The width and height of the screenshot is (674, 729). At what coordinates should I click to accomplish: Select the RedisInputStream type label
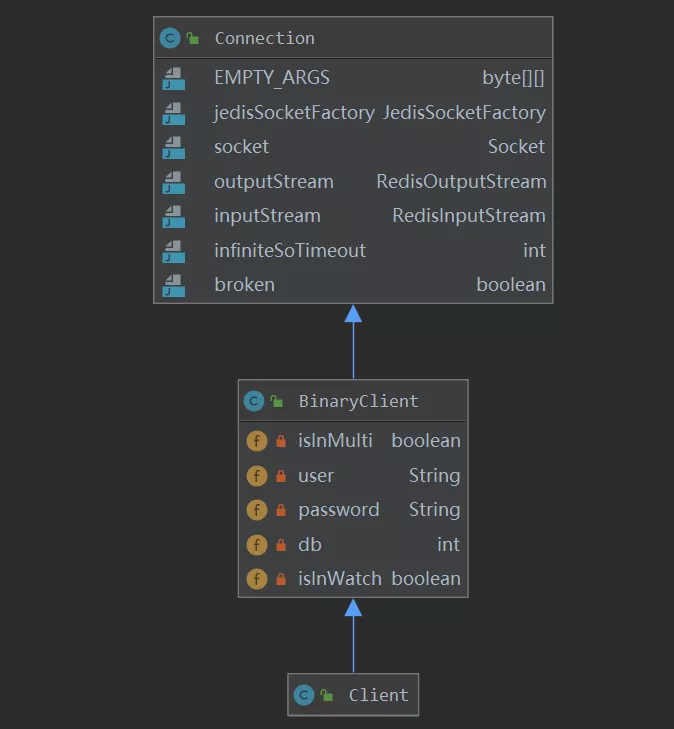(469, 216)
